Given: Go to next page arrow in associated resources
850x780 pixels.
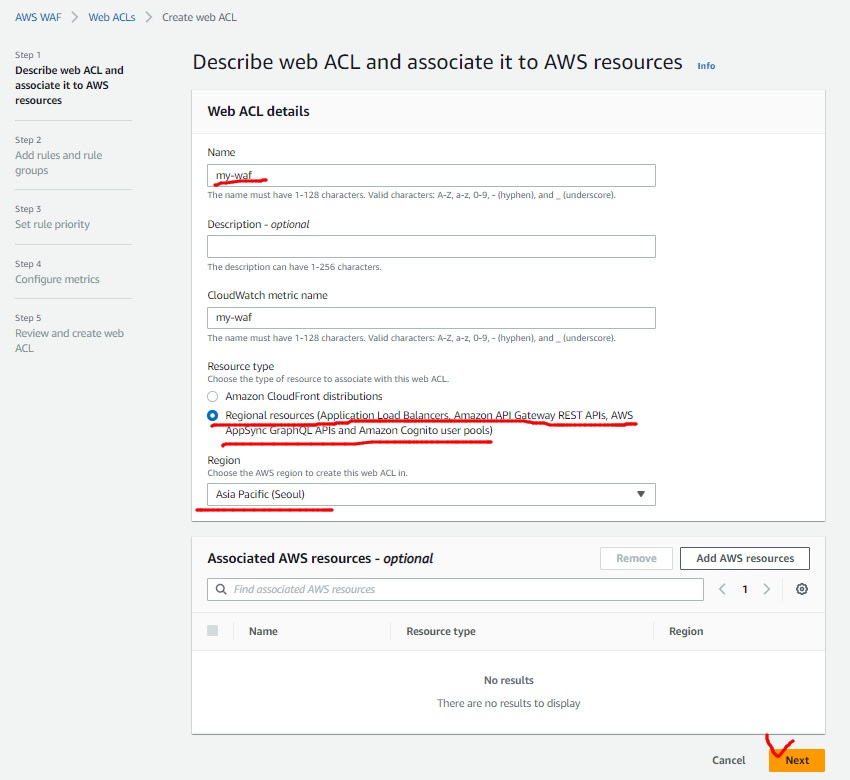Looking at the screenshot, I should [x=767, y=589].
